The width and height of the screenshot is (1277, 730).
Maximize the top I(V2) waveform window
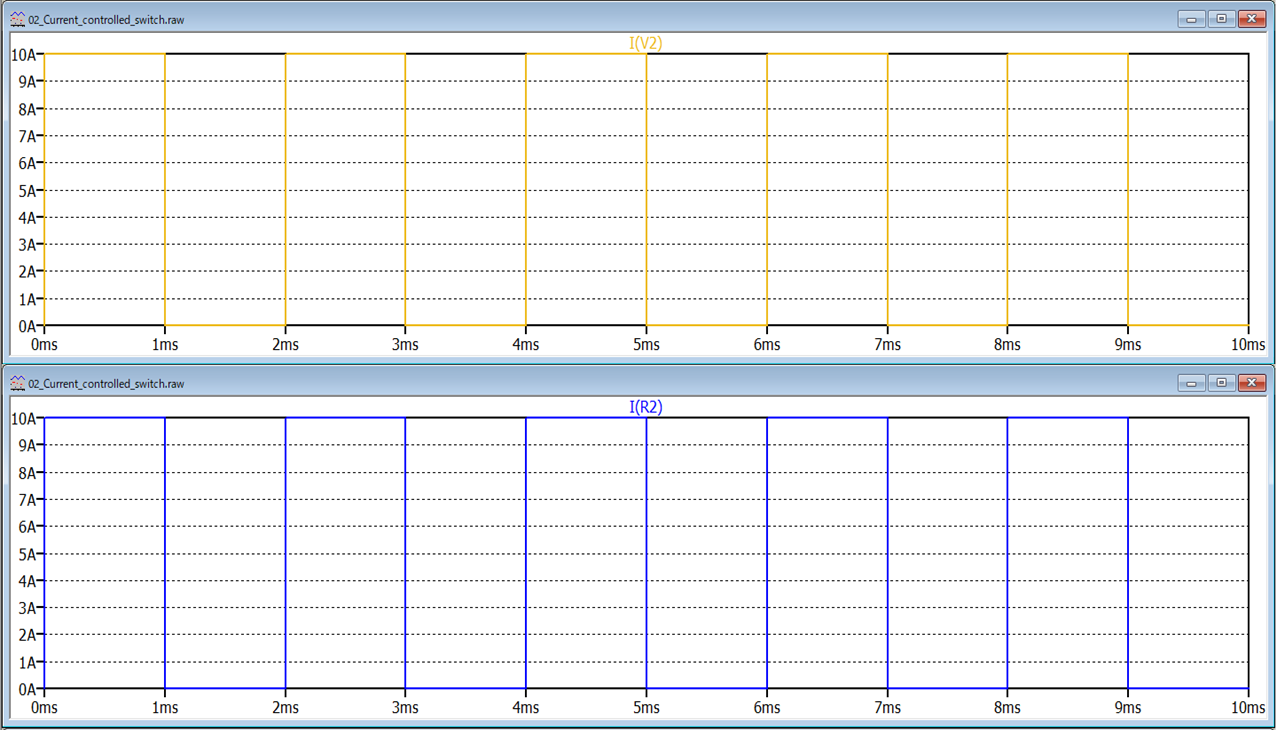1221,19
